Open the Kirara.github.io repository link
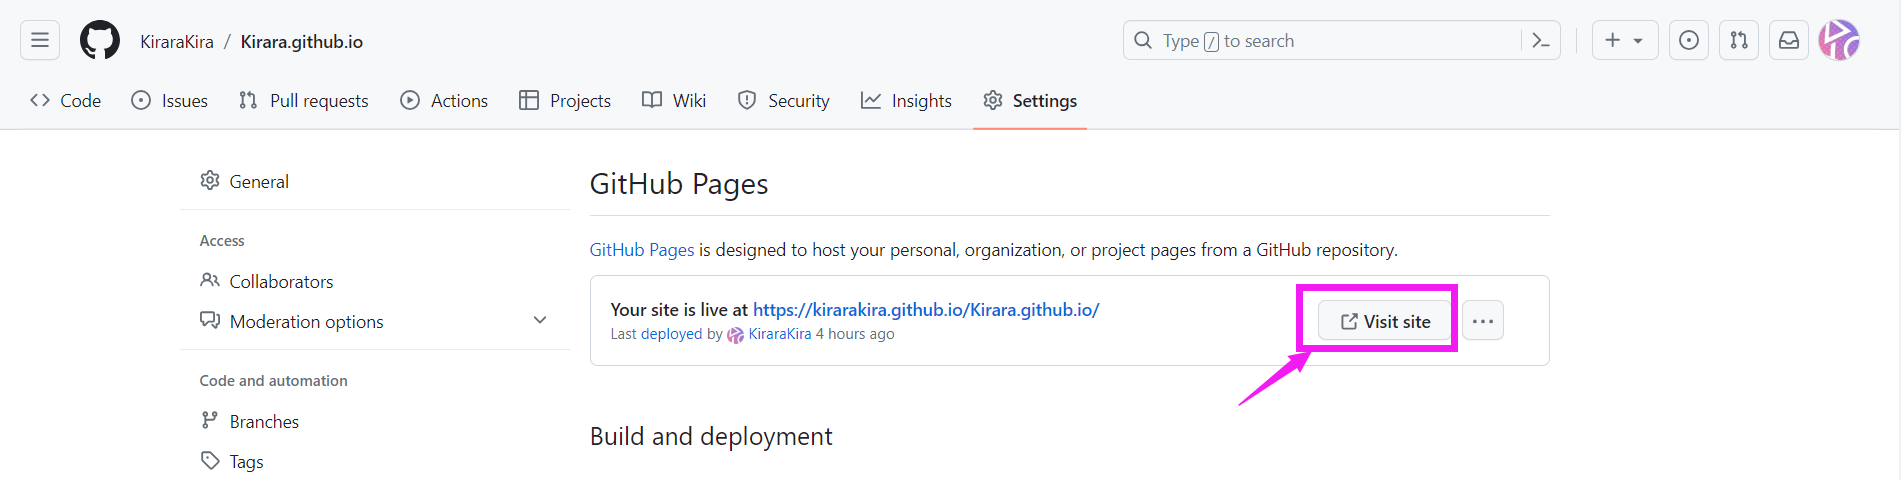Viewport: 1901px width, 480px height. 302,42
